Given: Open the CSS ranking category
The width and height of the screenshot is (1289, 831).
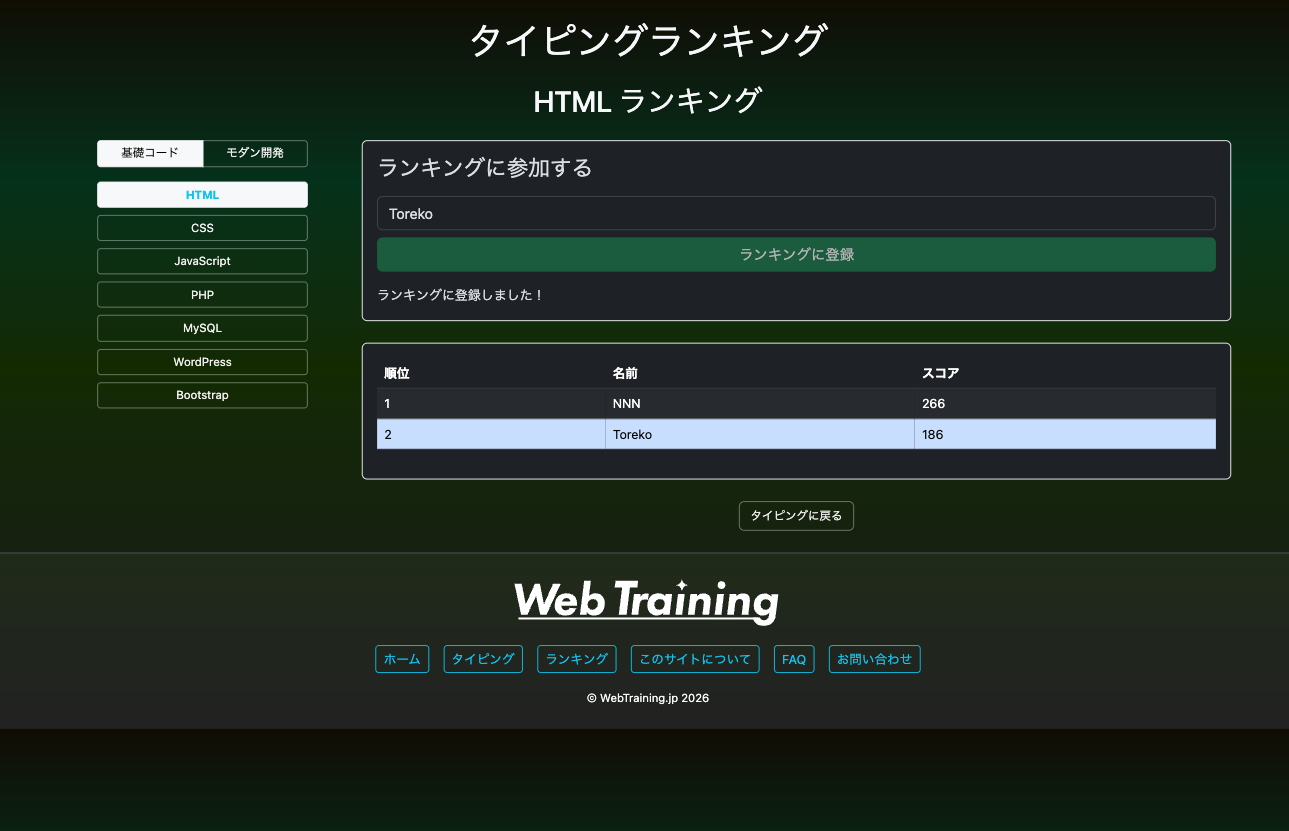Looking at the screenshot, I should click(202, 228).
